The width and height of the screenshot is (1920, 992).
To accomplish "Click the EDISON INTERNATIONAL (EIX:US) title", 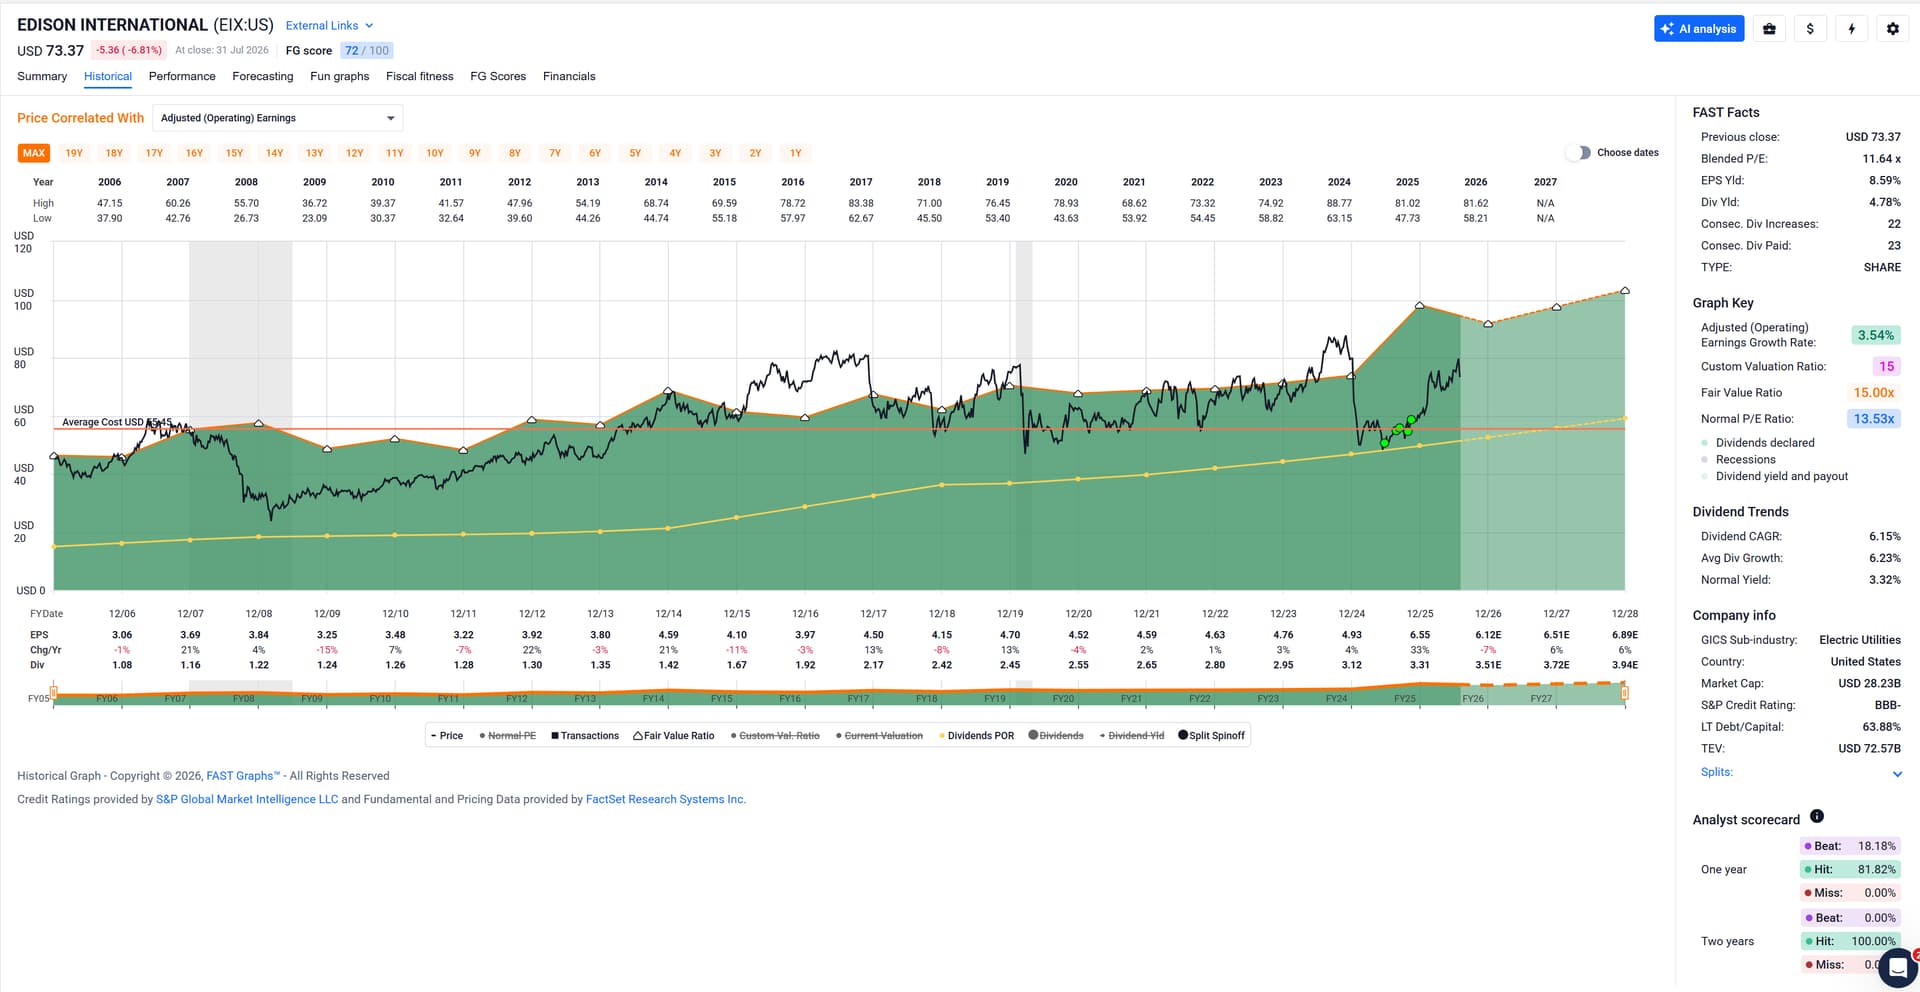I will point(145,25).
